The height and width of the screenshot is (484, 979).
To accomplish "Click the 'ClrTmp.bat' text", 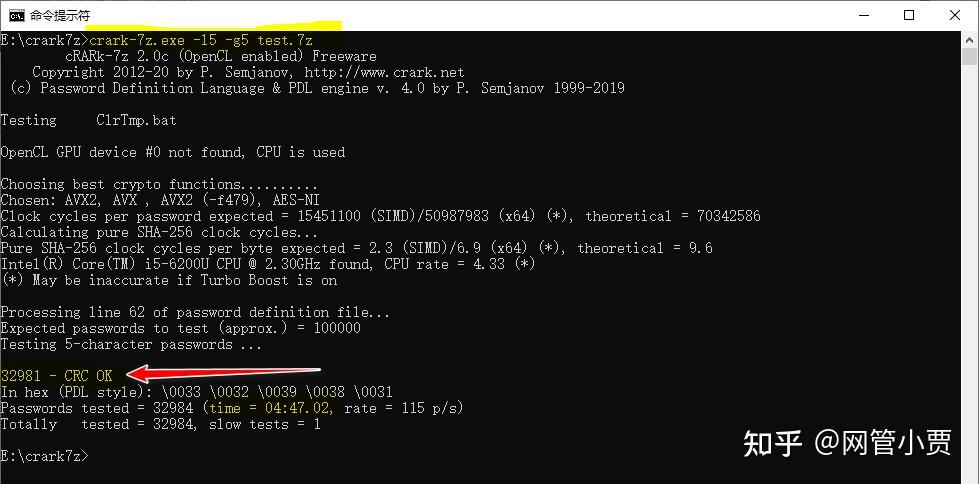I will pos(136,120).
